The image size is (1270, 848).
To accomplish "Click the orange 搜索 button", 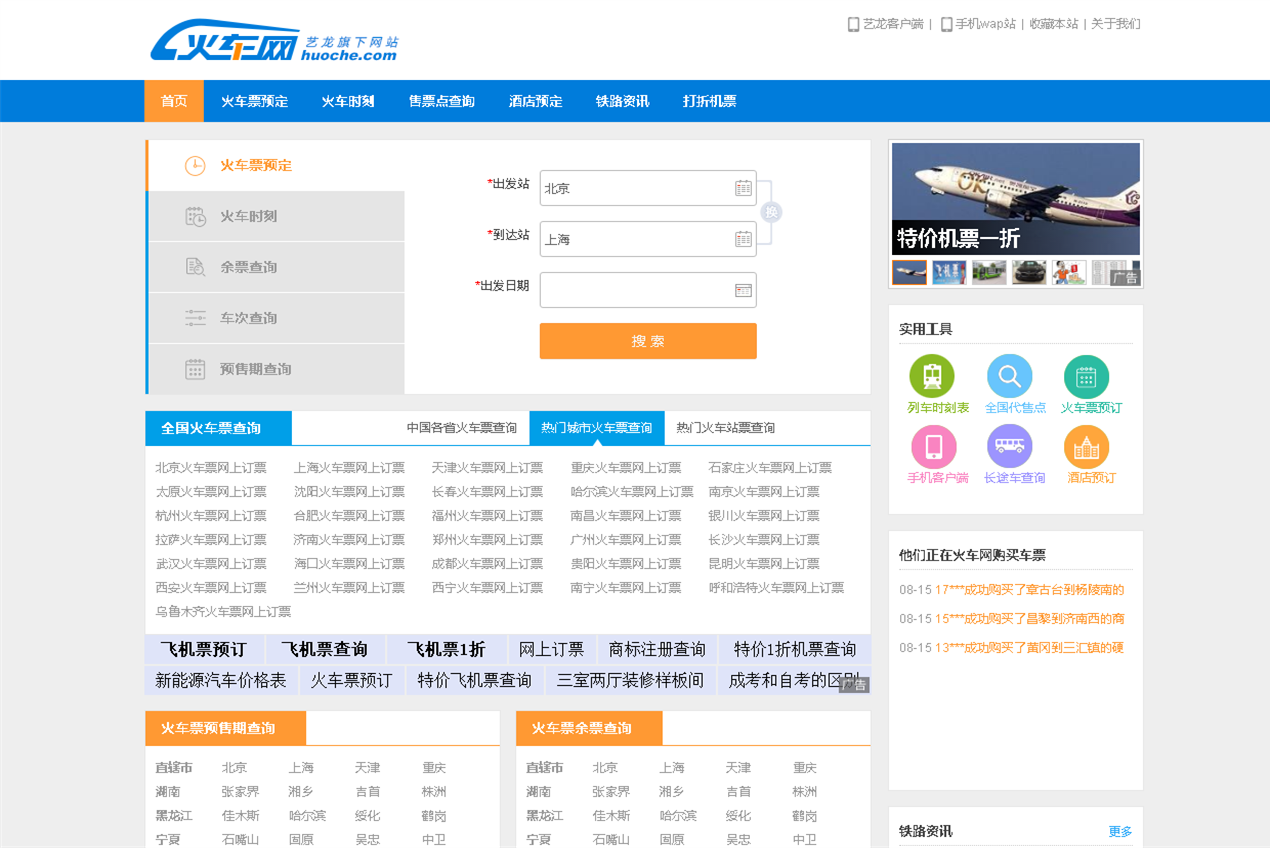I will (x=648, y=341).
